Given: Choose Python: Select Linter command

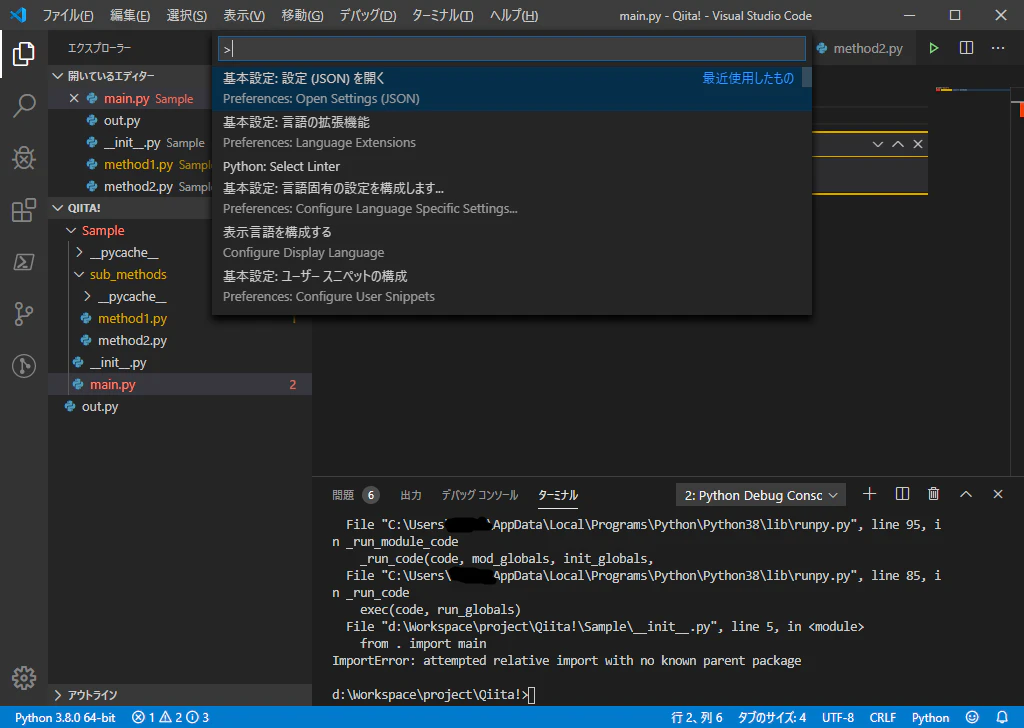Looking at the screenshot, I should coord(512,166).
